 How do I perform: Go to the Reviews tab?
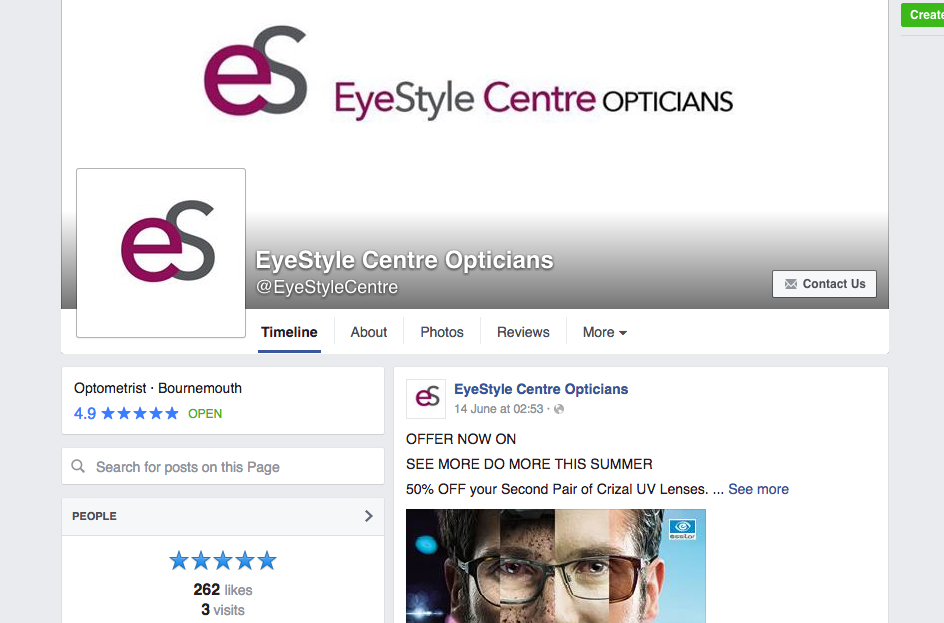tap(523, 332)
